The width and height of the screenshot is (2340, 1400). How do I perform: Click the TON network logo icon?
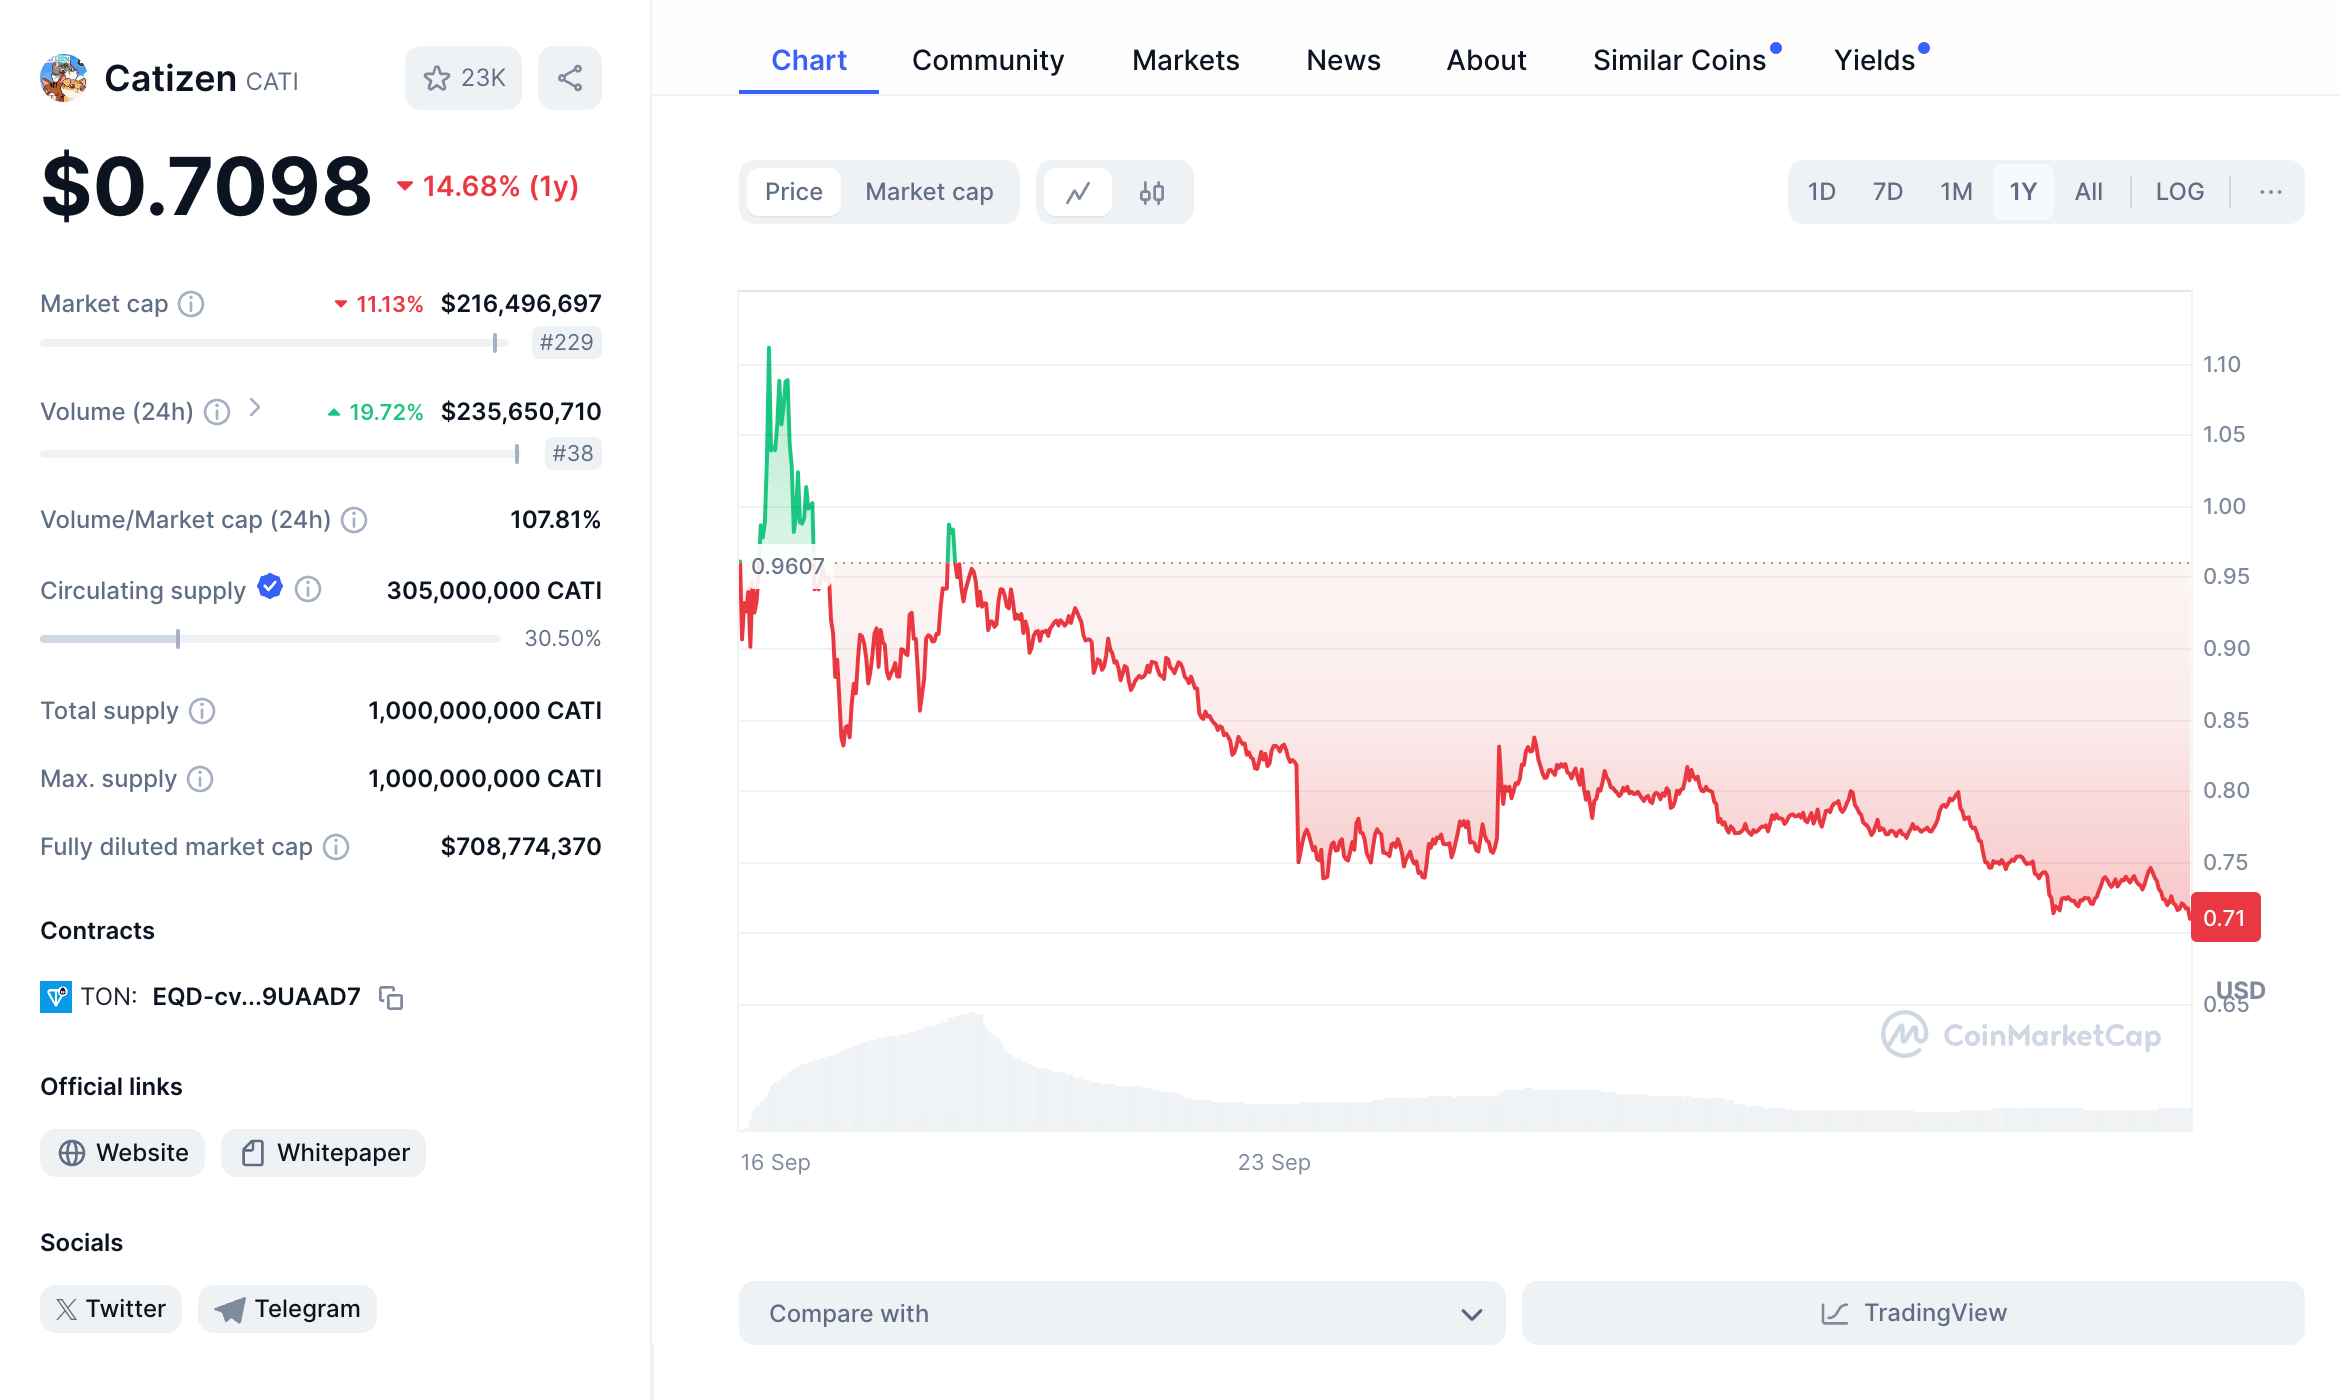click(x=56, y=997)
